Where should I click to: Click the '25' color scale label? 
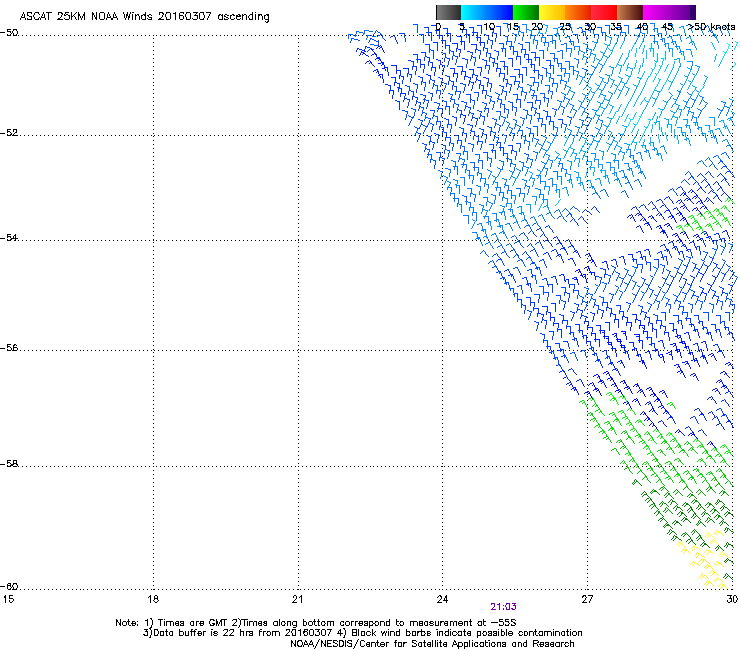(565, 26)
